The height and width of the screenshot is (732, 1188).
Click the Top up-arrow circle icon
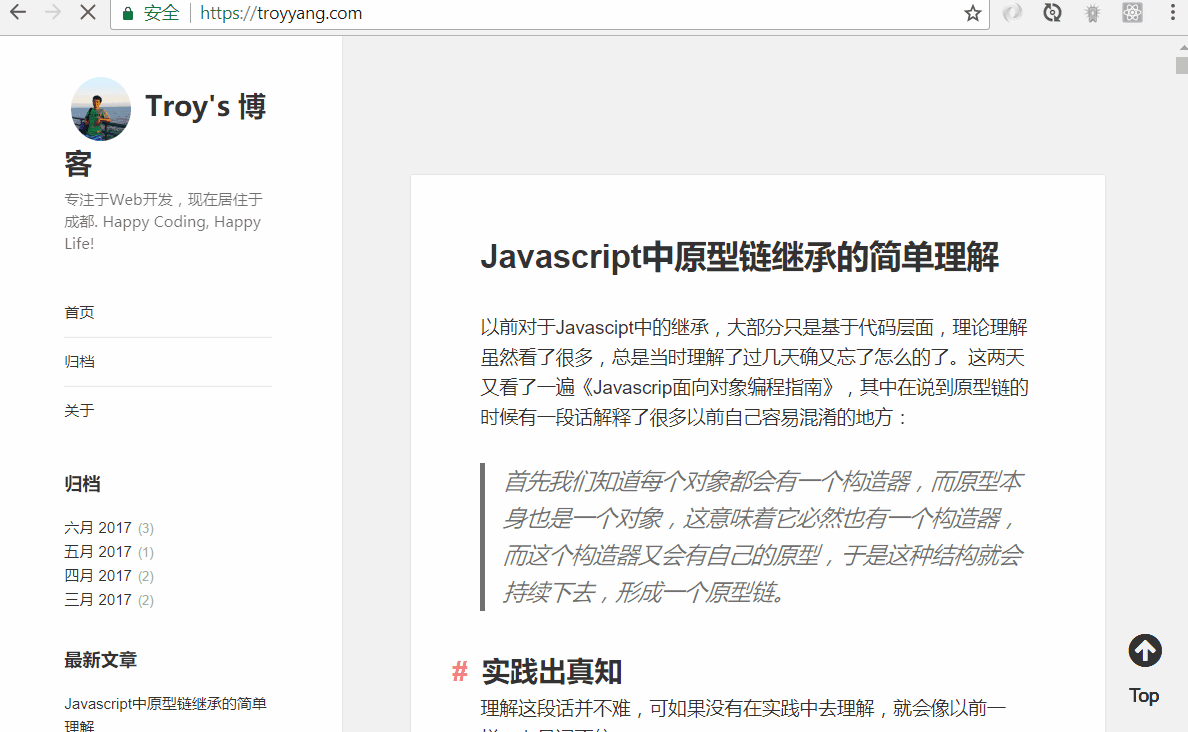(x=1145, y=651)
